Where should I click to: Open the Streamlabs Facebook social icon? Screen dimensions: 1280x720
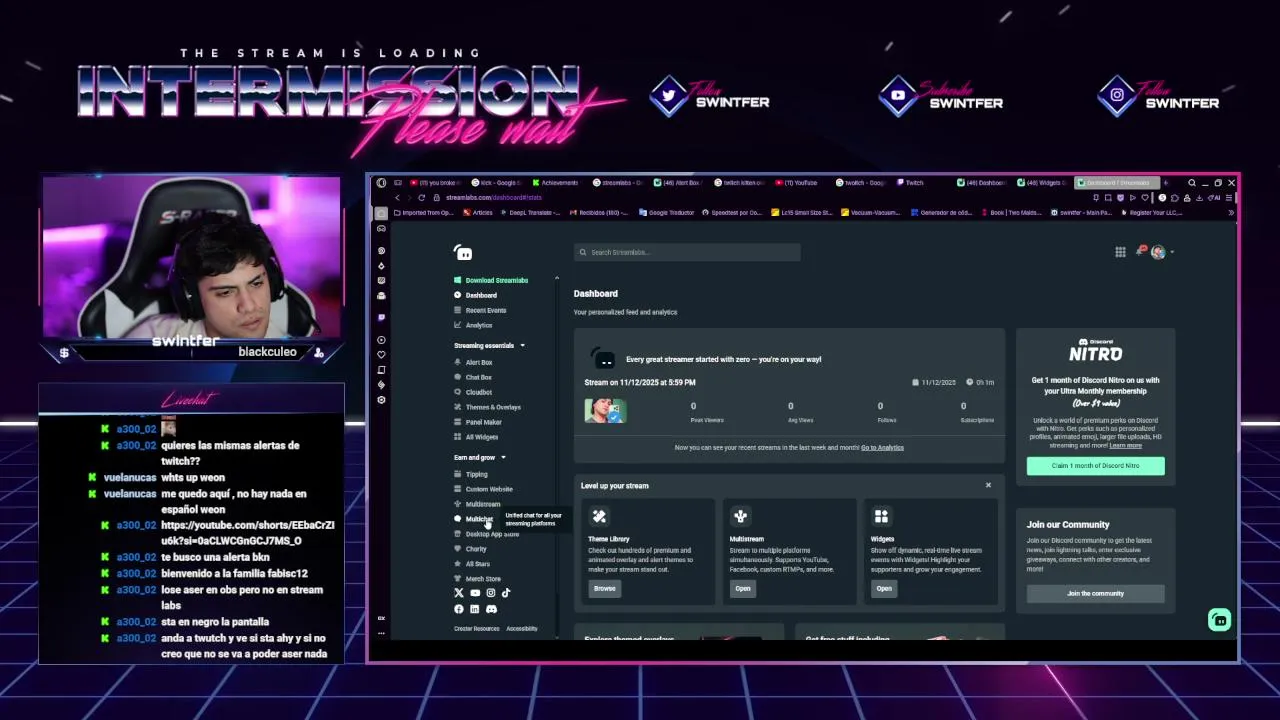(459, 609)
